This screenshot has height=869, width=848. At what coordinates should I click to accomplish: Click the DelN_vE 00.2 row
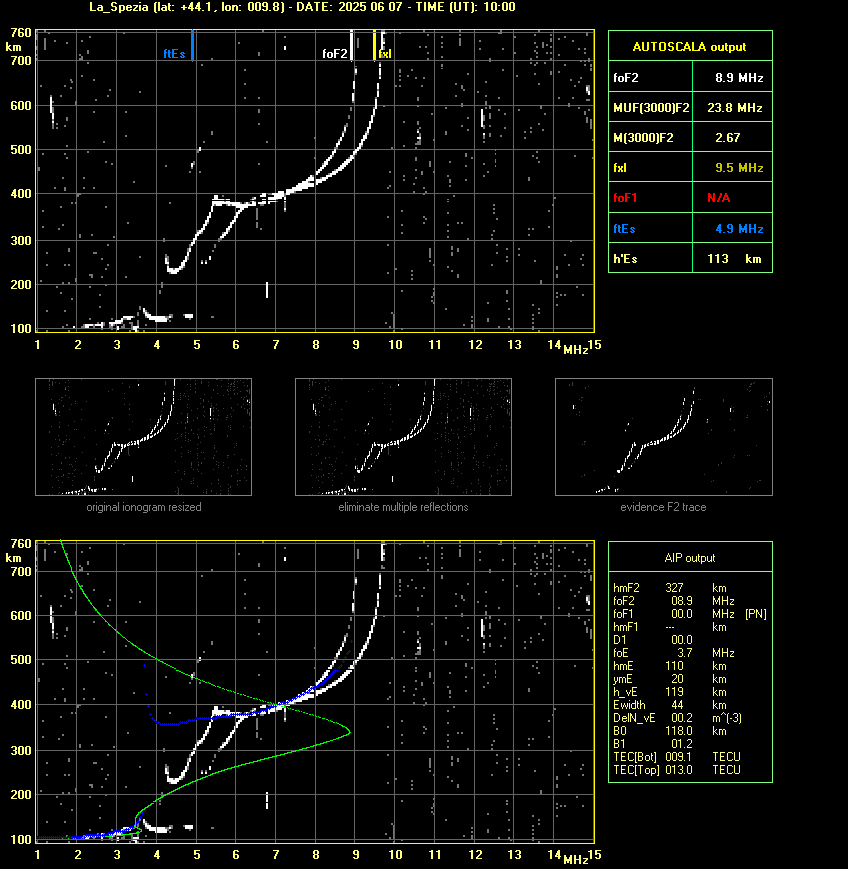pyautogui.click(x=677, y=718)
